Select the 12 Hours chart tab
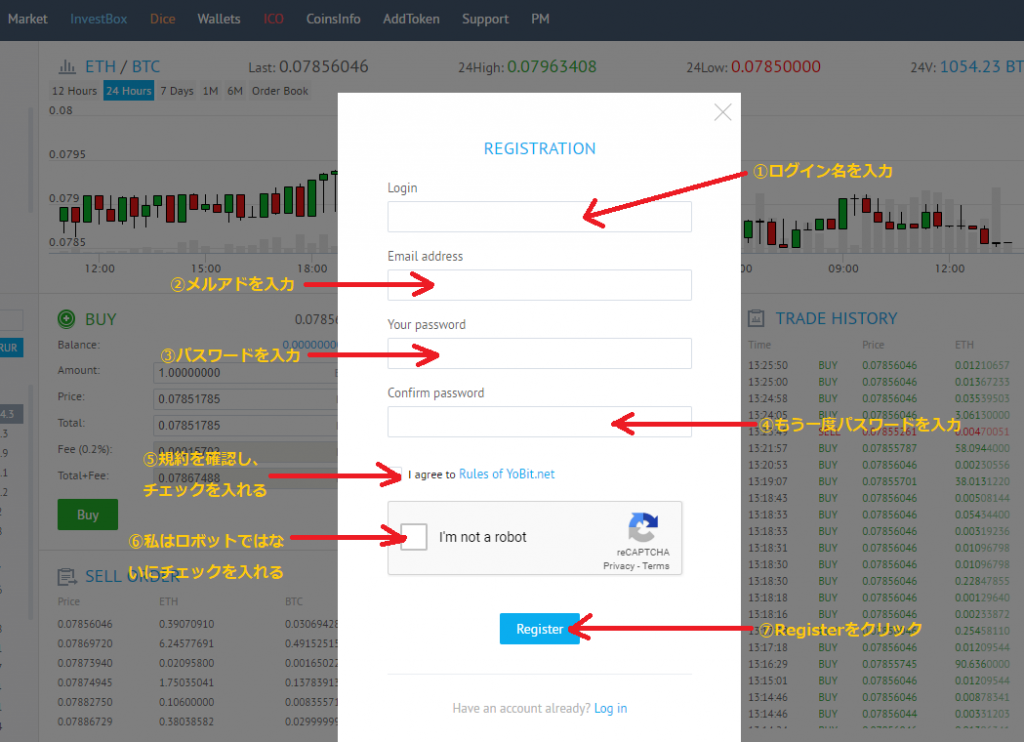1024x742 pixels. point(74,91)
